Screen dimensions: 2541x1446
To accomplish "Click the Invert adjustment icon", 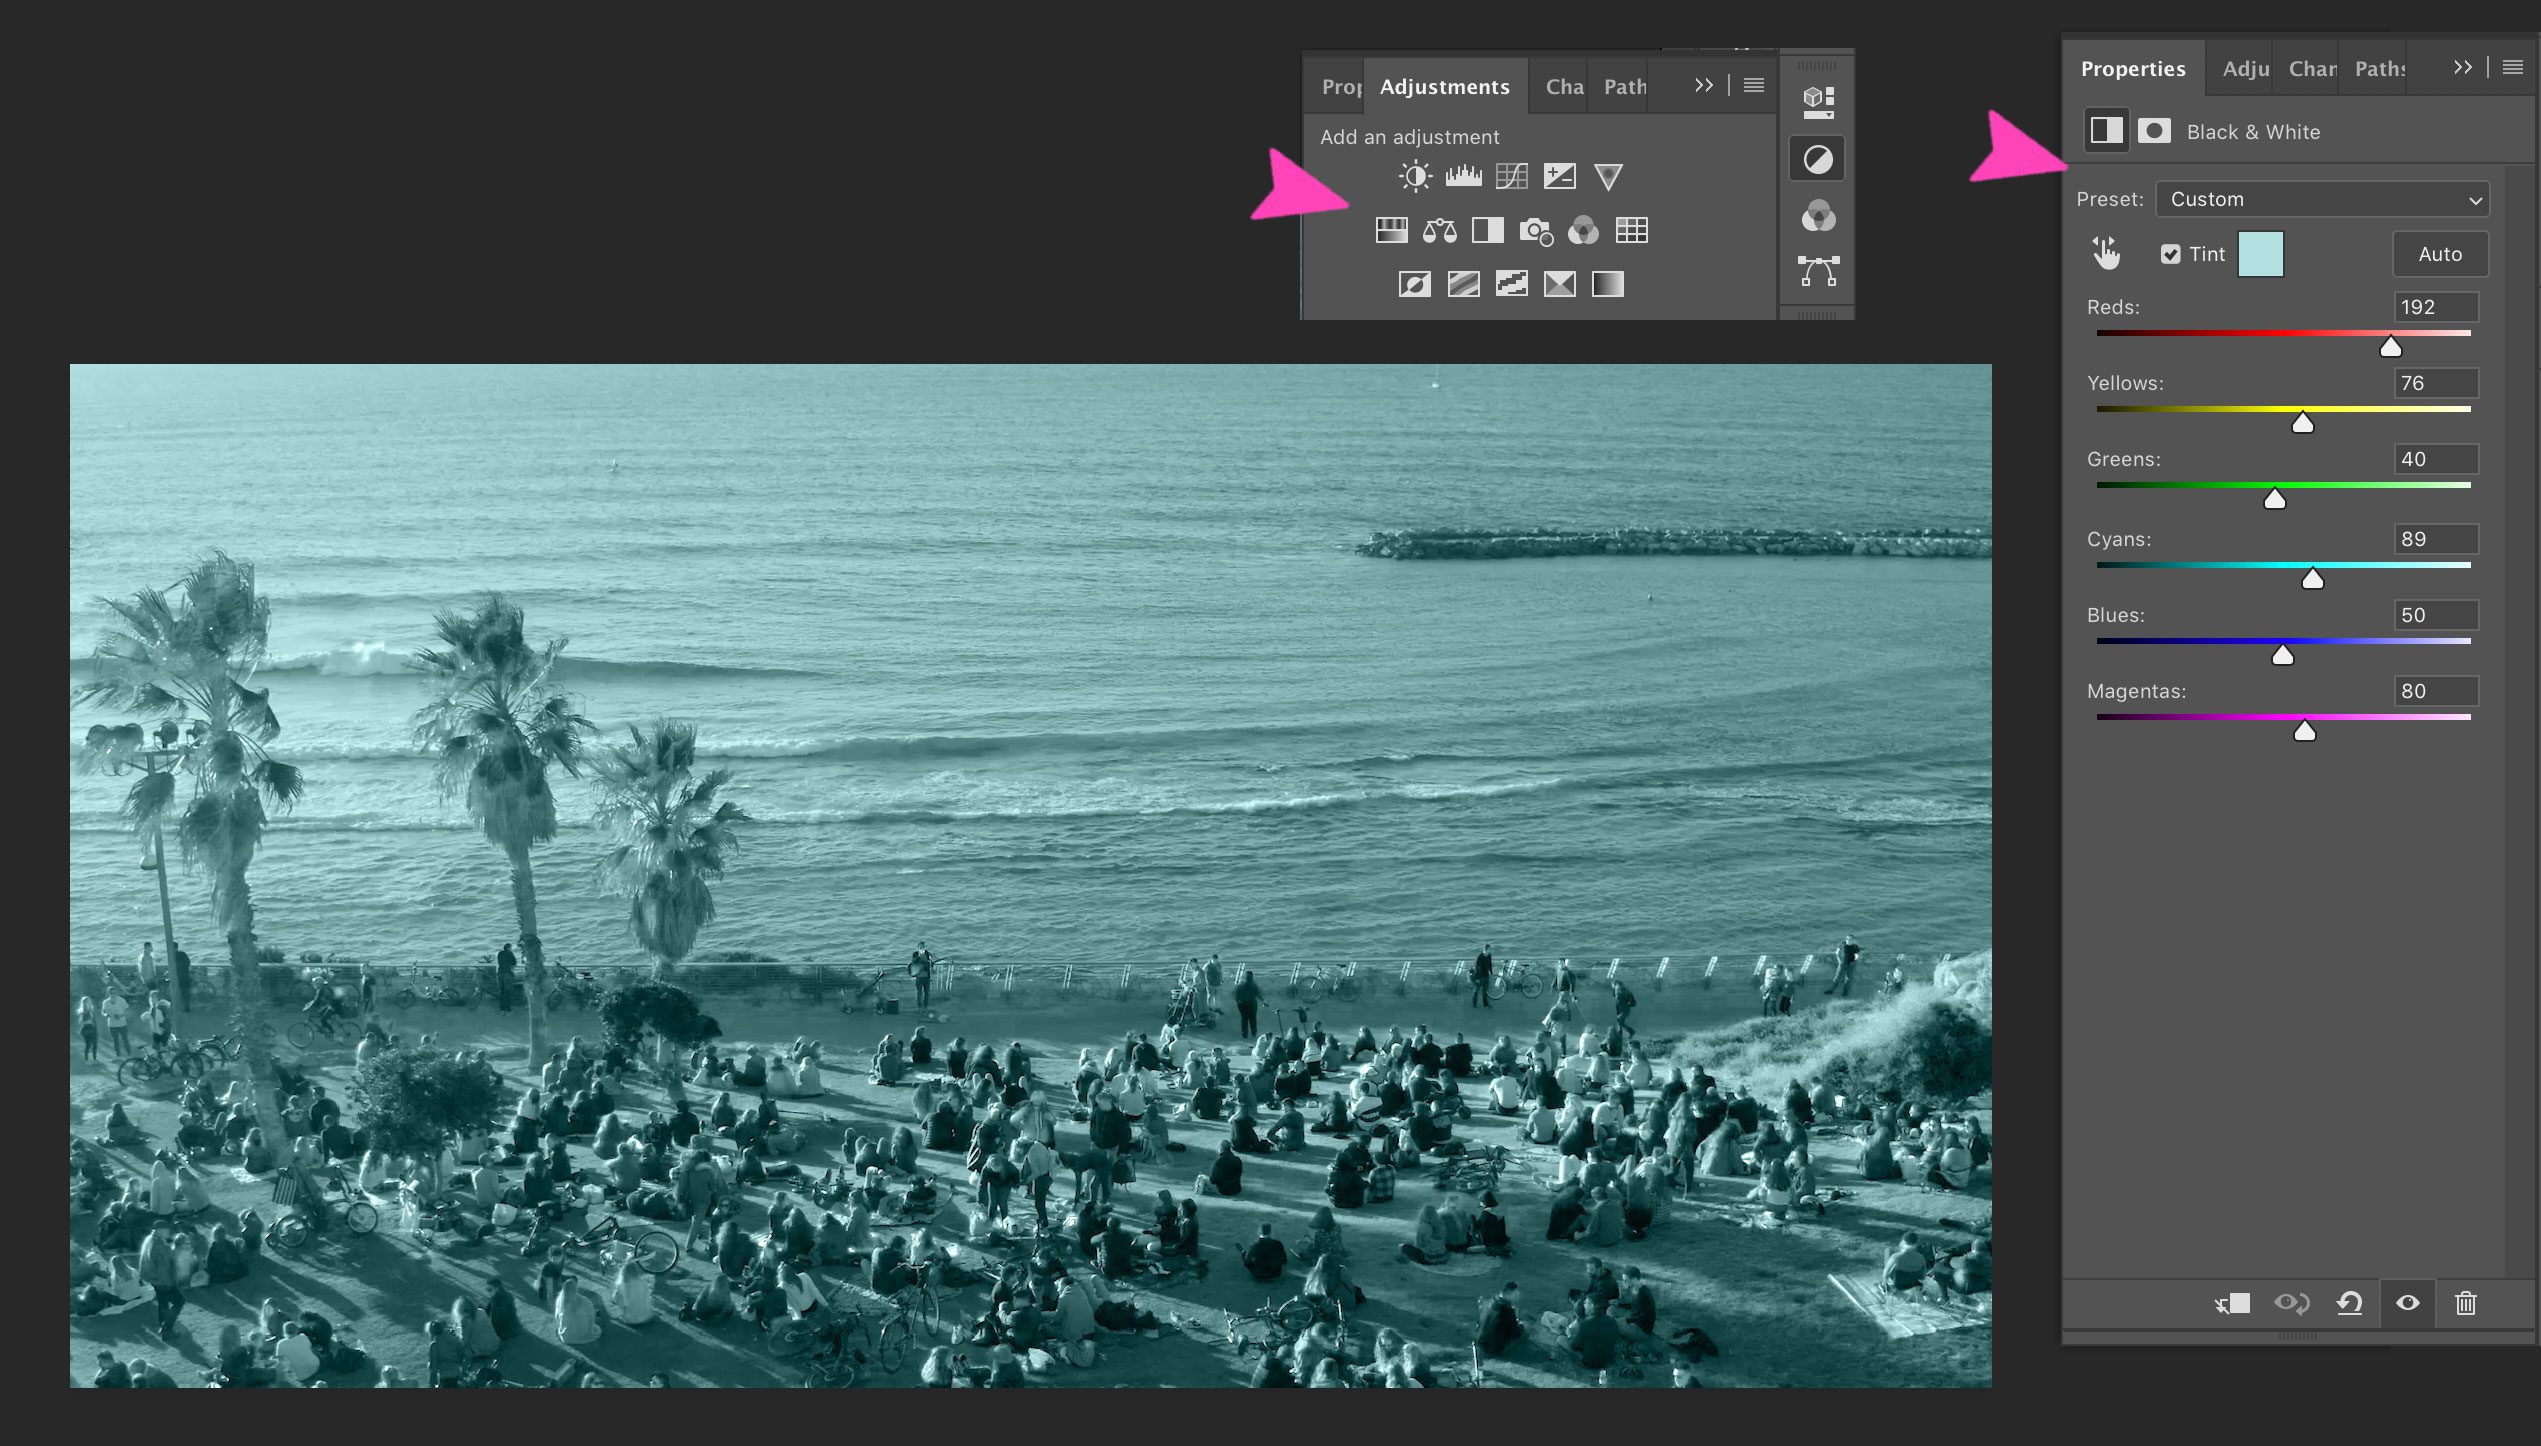I will point(1414,283).
